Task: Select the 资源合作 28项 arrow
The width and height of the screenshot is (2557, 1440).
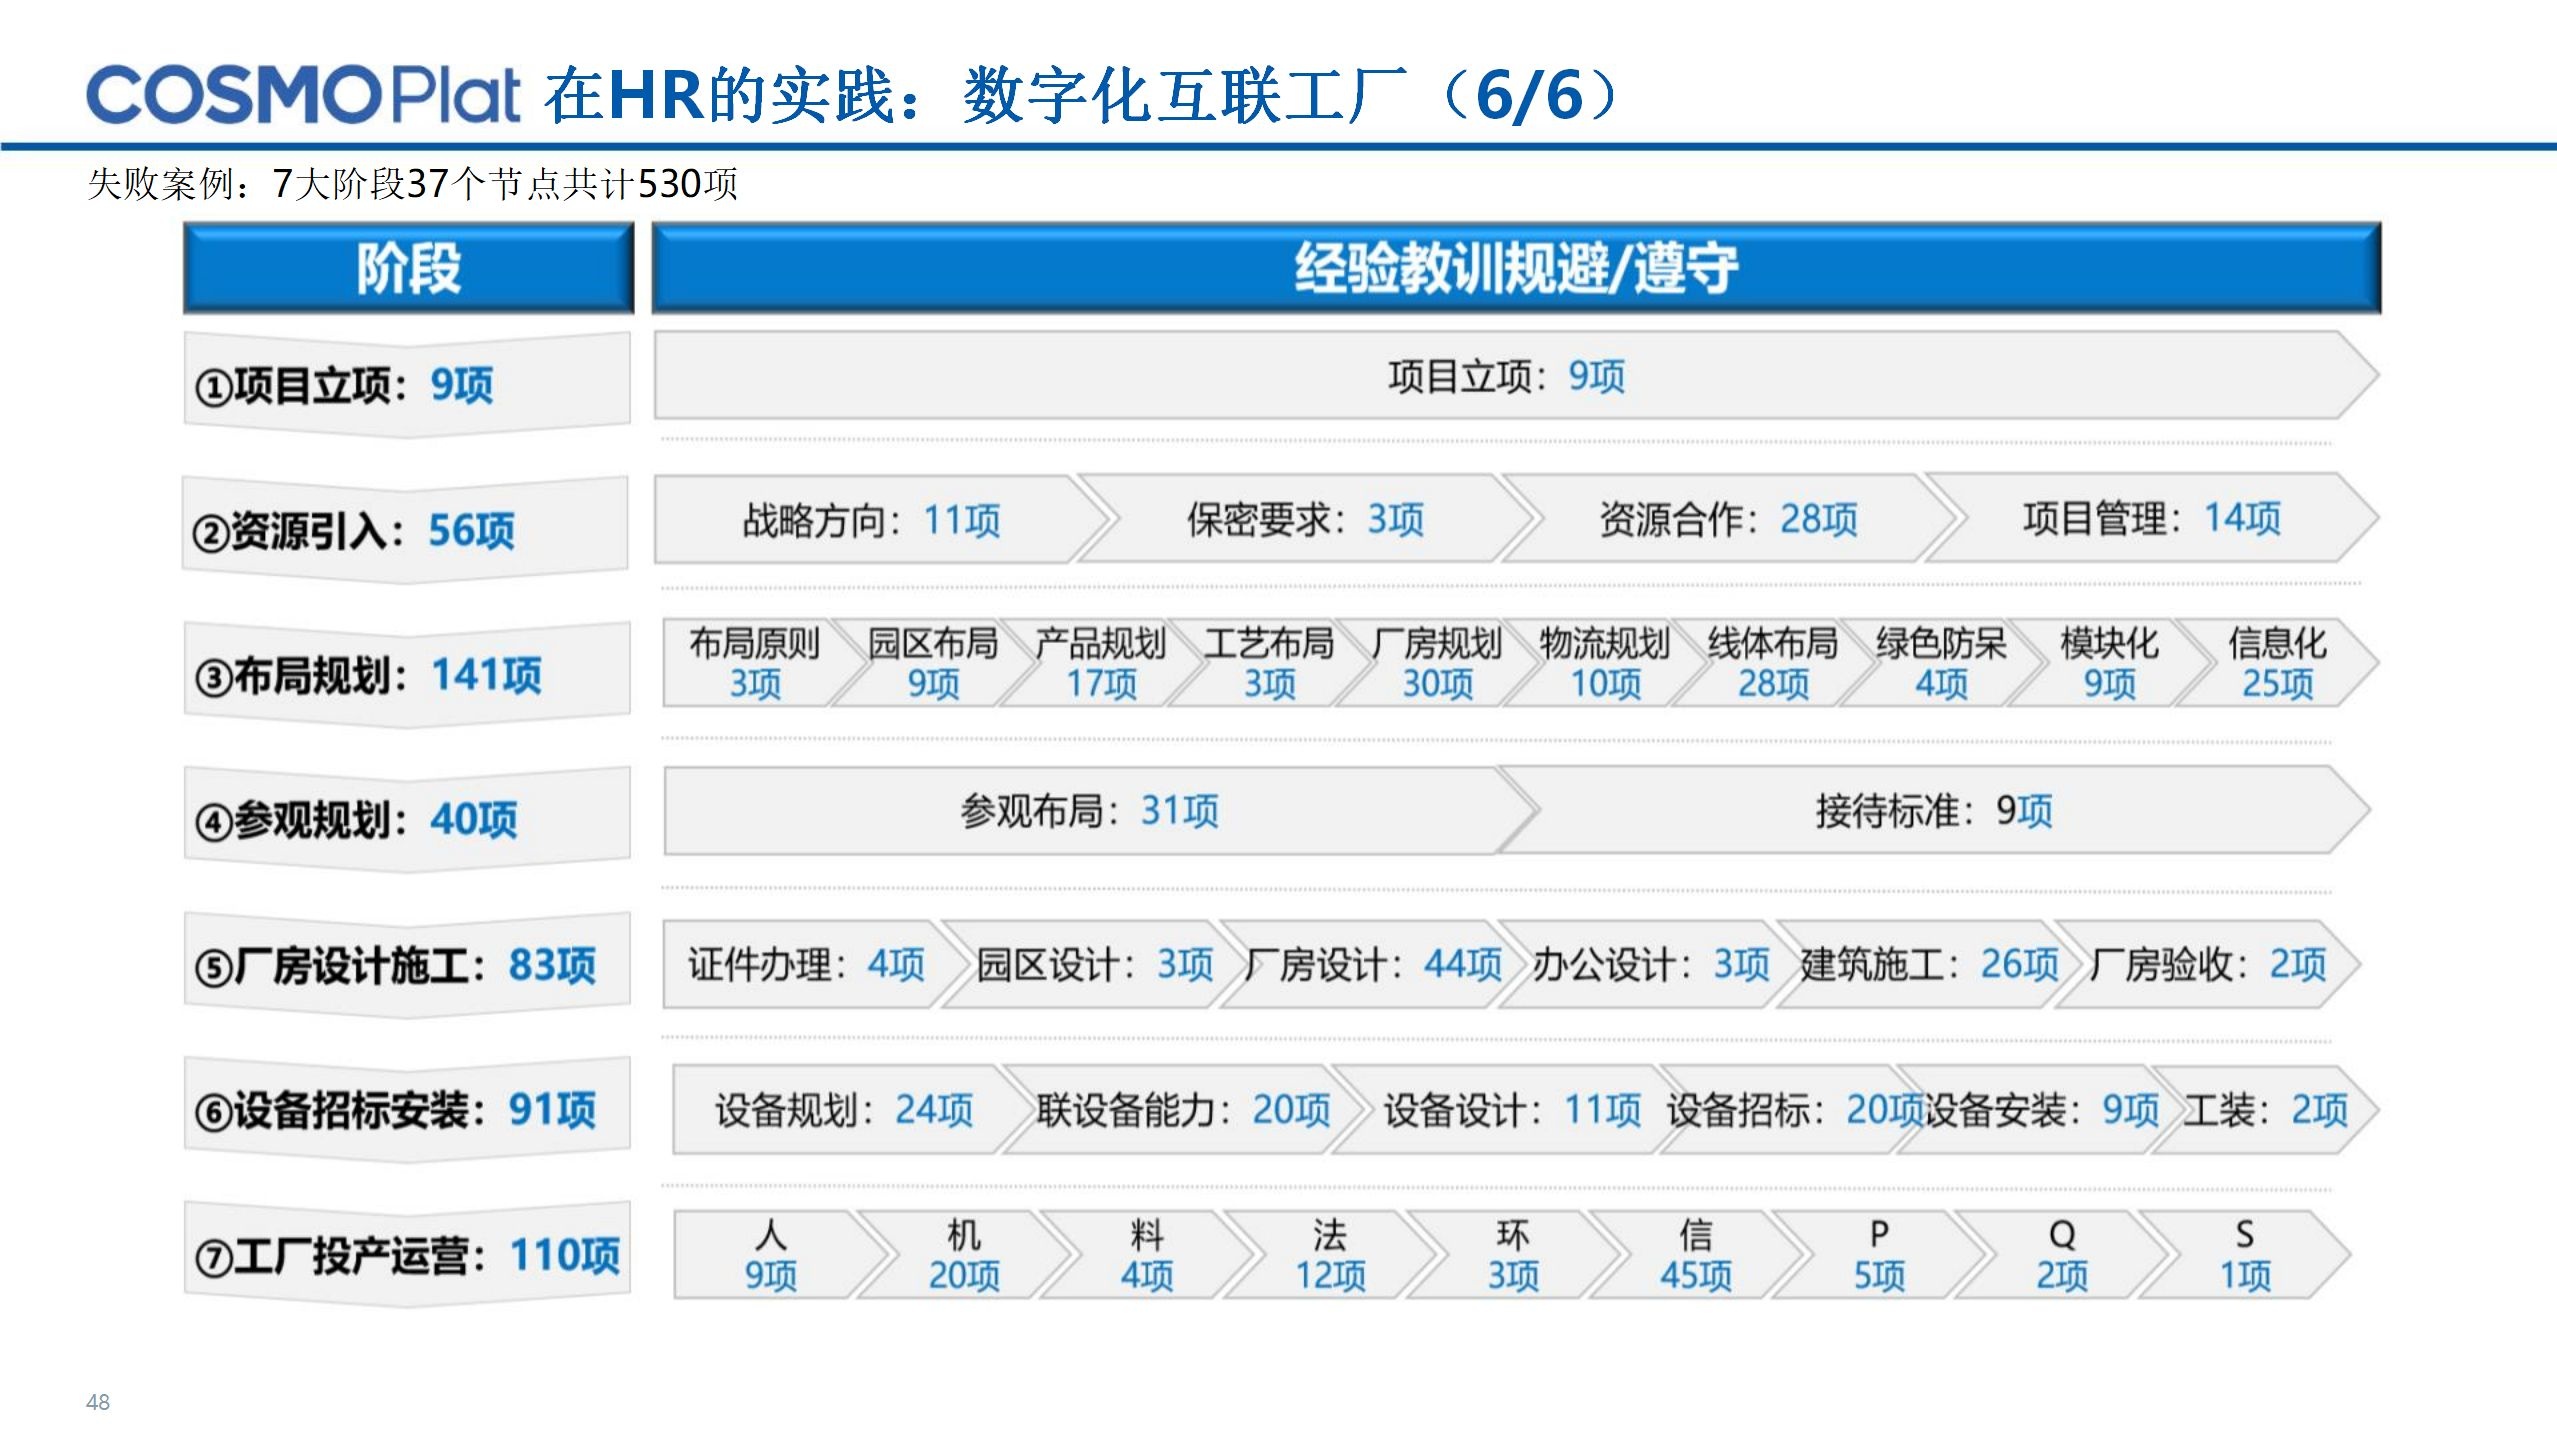Action: [1727, 520]
